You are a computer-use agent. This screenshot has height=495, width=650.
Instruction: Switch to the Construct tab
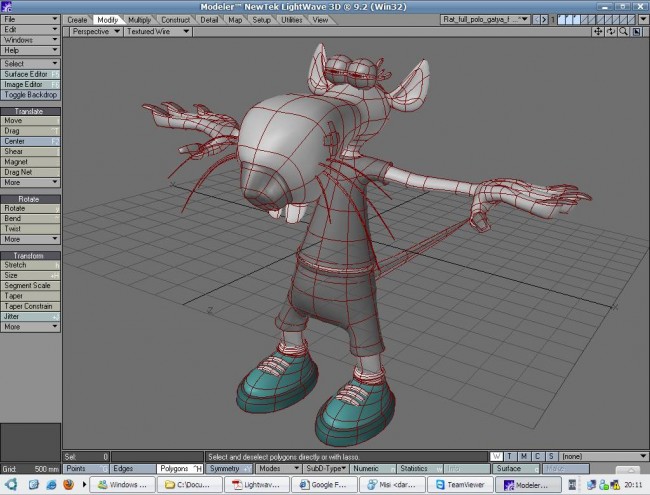[x=175, y=19]
